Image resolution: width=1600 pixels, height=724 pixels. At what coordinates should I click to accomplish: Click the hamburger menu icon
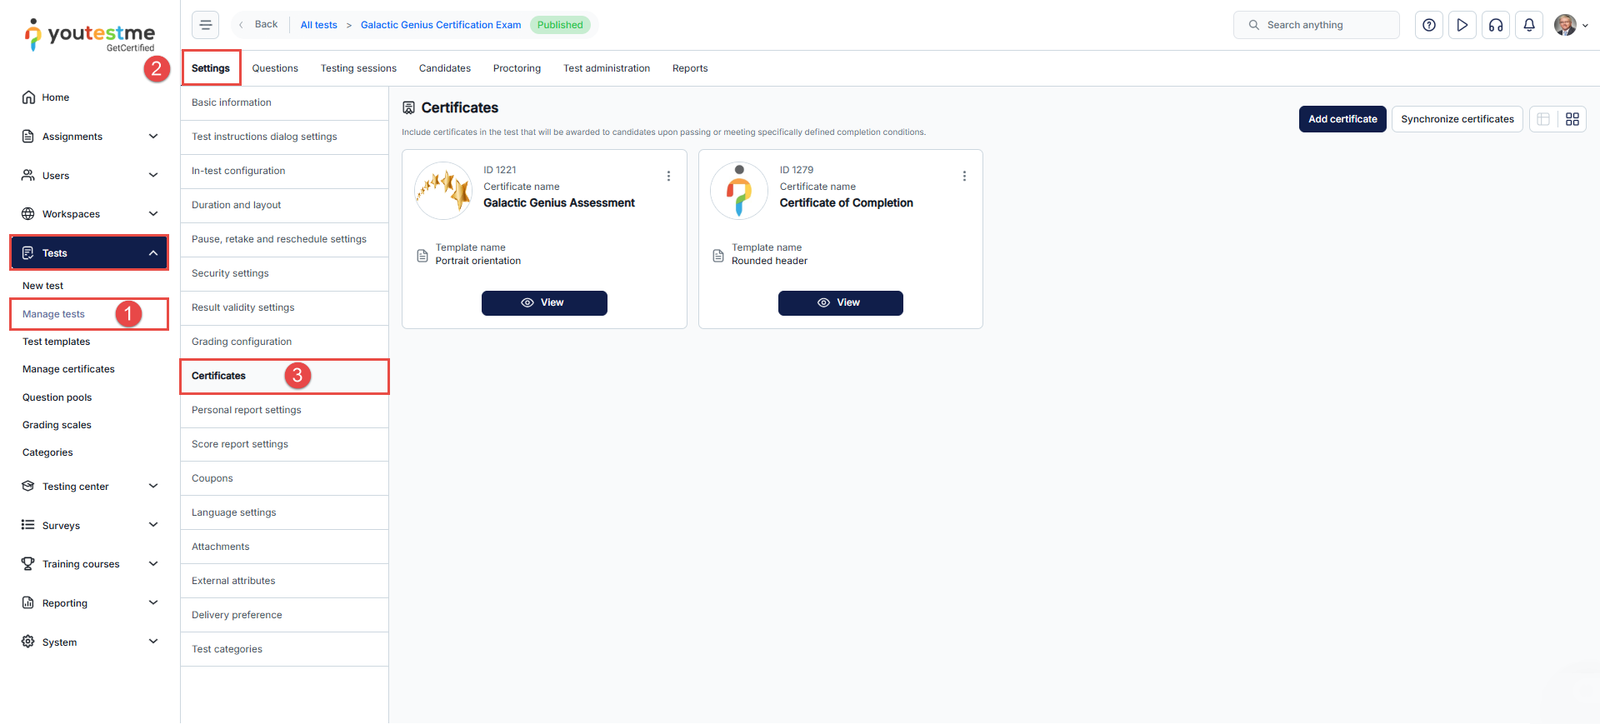point(205,25)
